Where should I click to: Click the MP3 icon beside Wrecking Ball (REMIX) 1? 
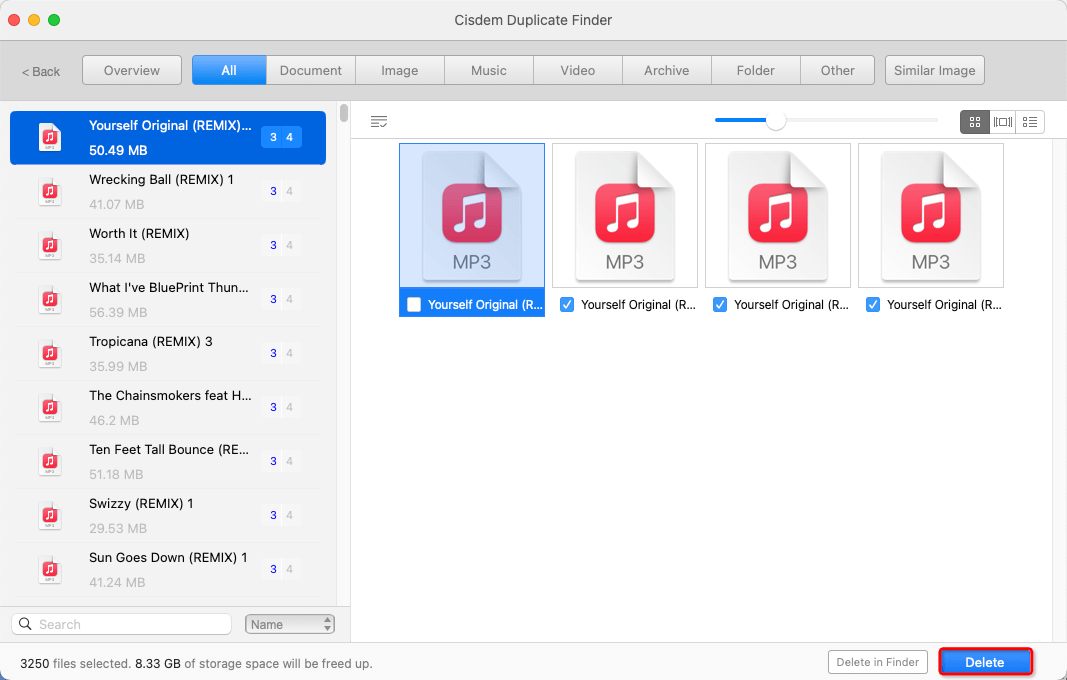51,191
